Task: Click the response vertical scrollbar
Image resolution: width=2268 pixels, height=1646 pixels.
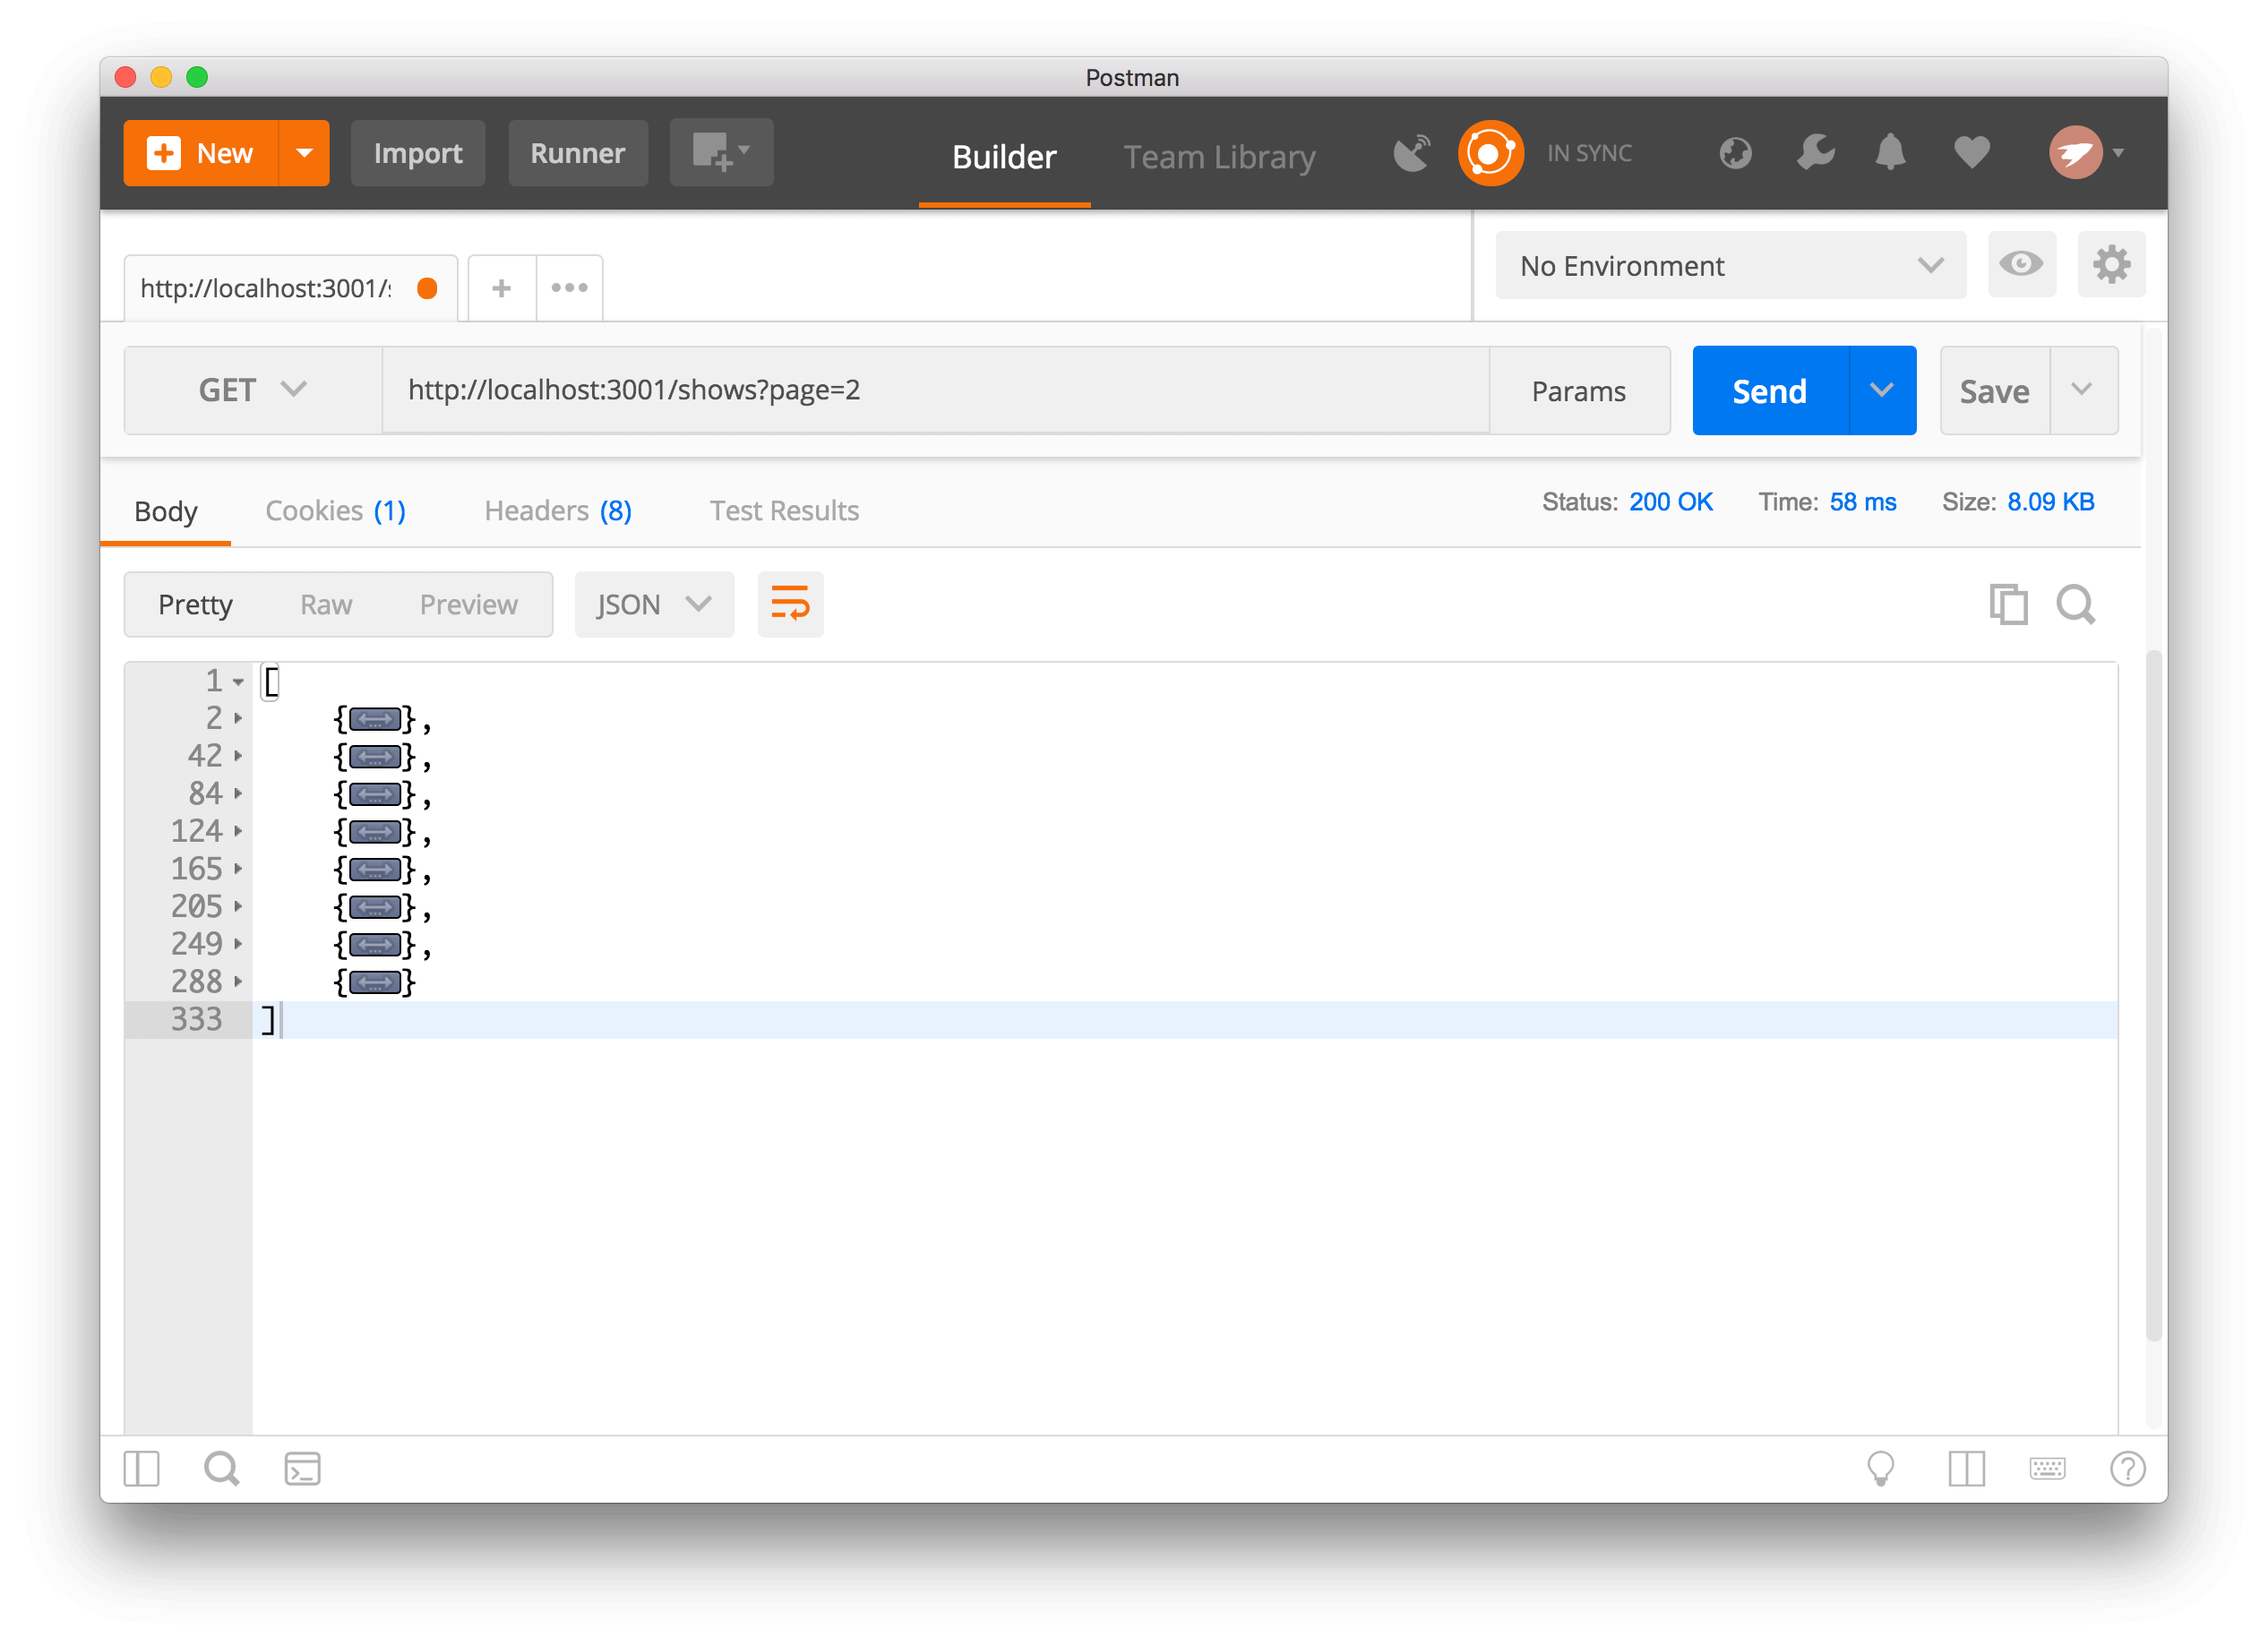Action: [x=2154, y=995]
